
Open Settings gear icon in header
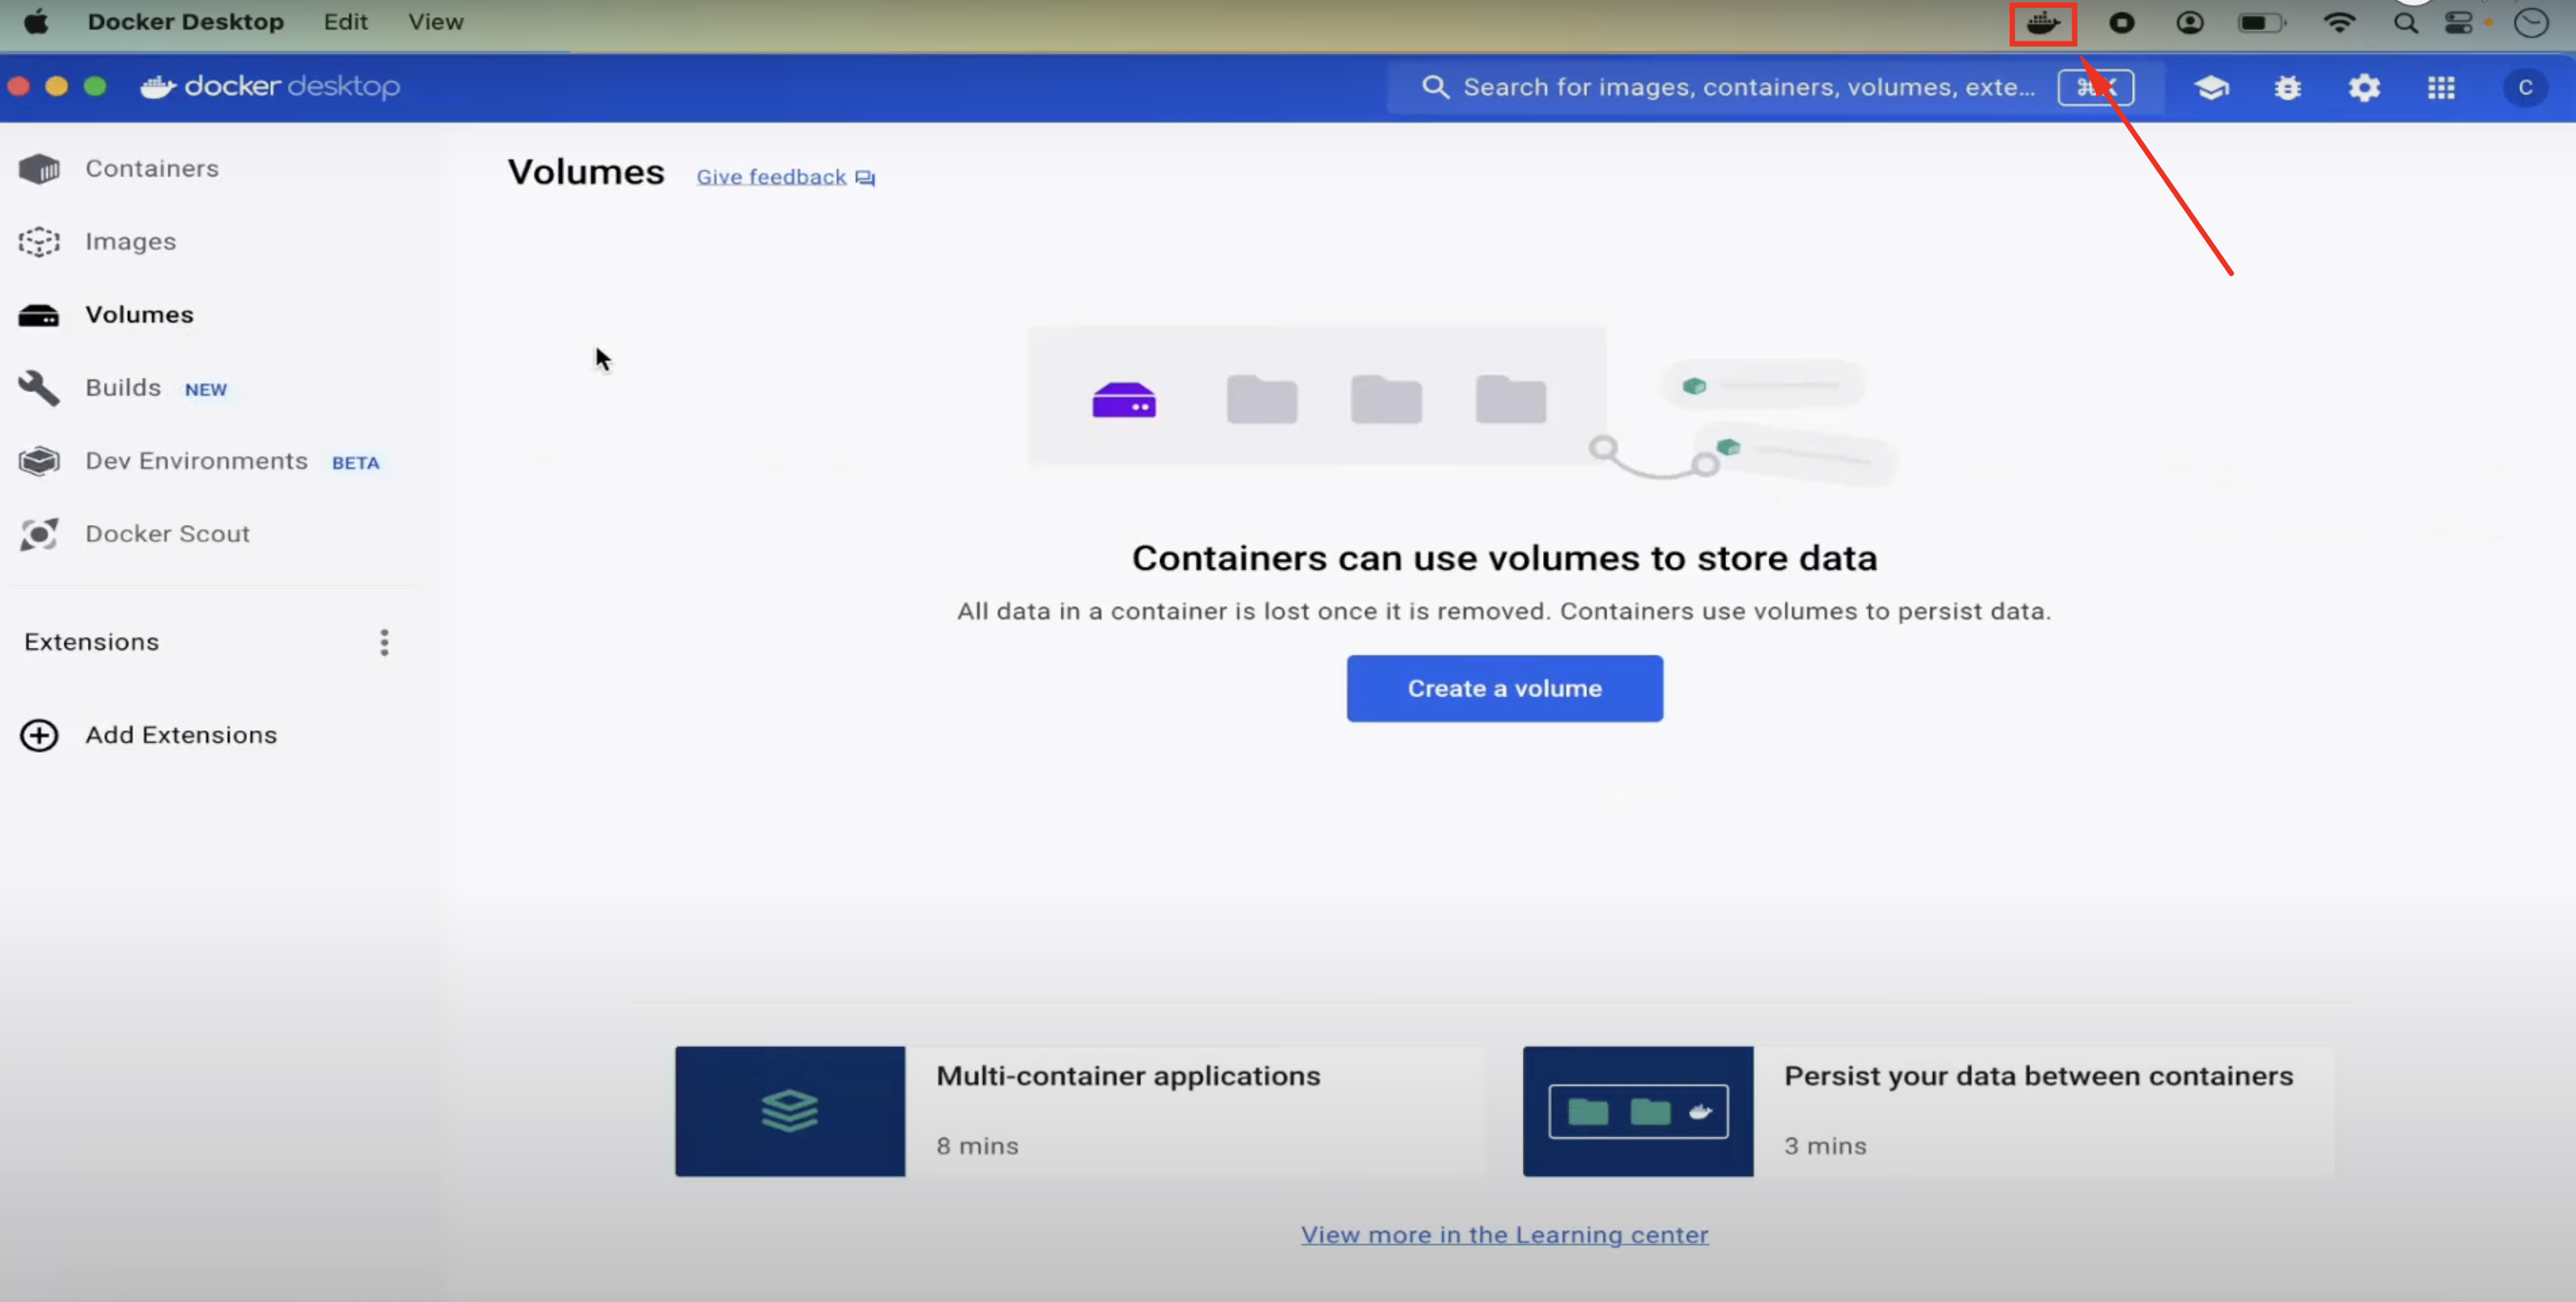point(2364,88)
